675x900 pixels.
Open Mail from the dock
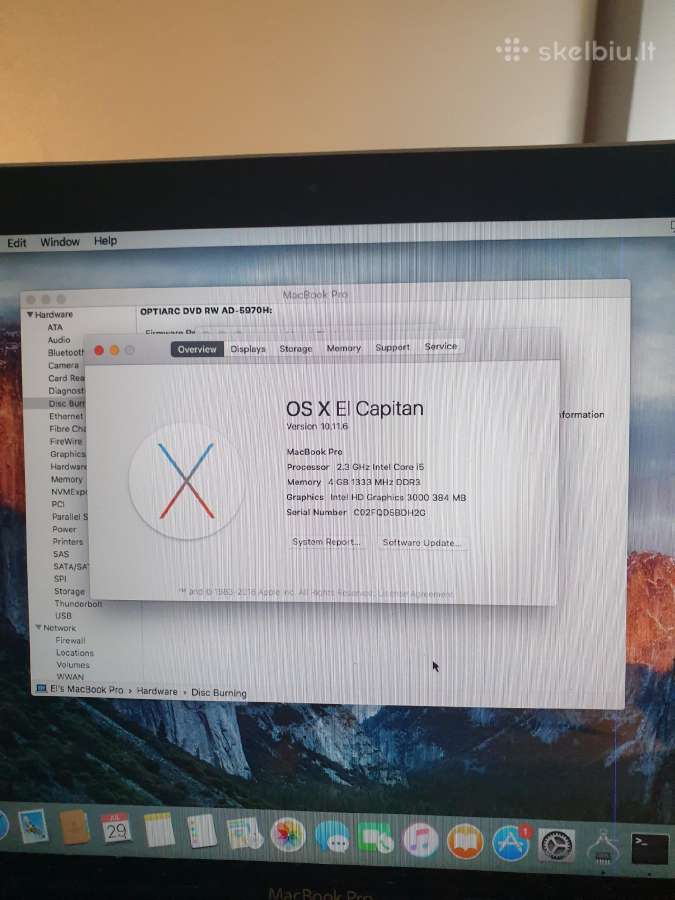[33, 827]
